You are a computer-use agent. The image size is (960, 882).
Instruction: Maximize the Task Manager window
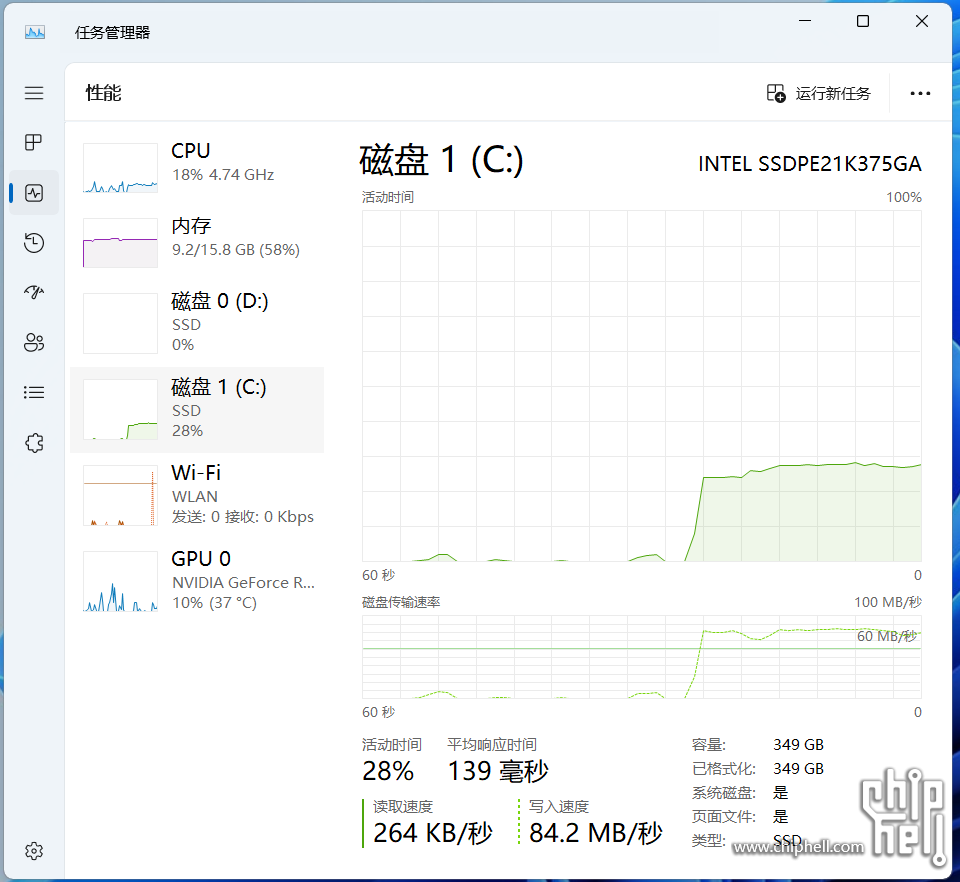[863, 21]
